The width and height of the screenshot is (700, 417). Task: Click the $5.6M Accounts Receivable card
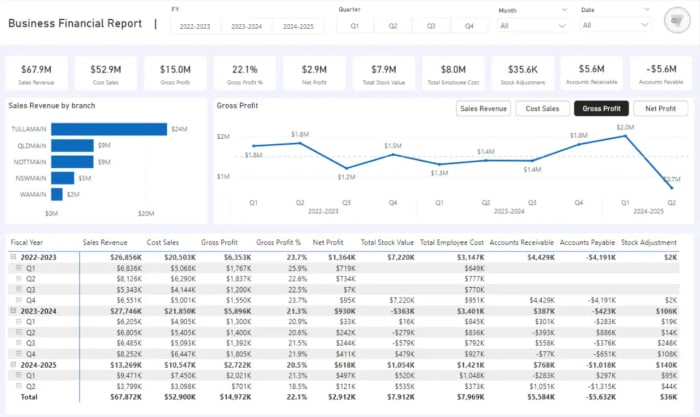click(592, 74)
